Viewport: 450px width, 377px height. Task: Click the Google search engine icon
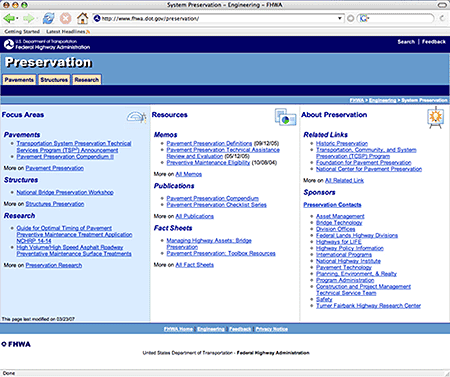click(363, 19)
